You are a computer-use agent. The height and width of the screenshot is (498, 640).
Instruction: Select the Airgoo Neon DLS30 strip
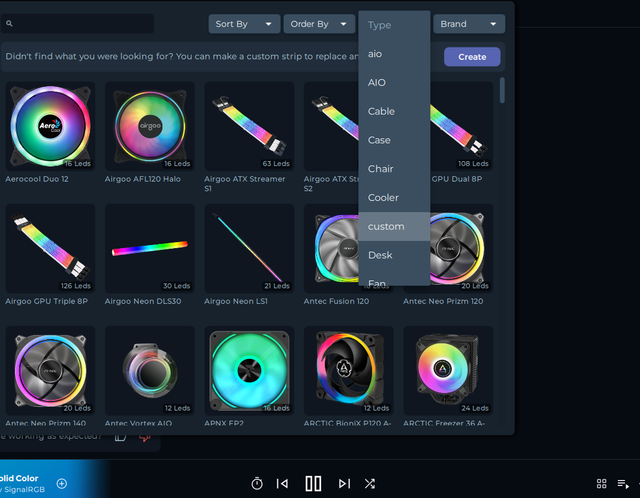click(x=150, y=248)
